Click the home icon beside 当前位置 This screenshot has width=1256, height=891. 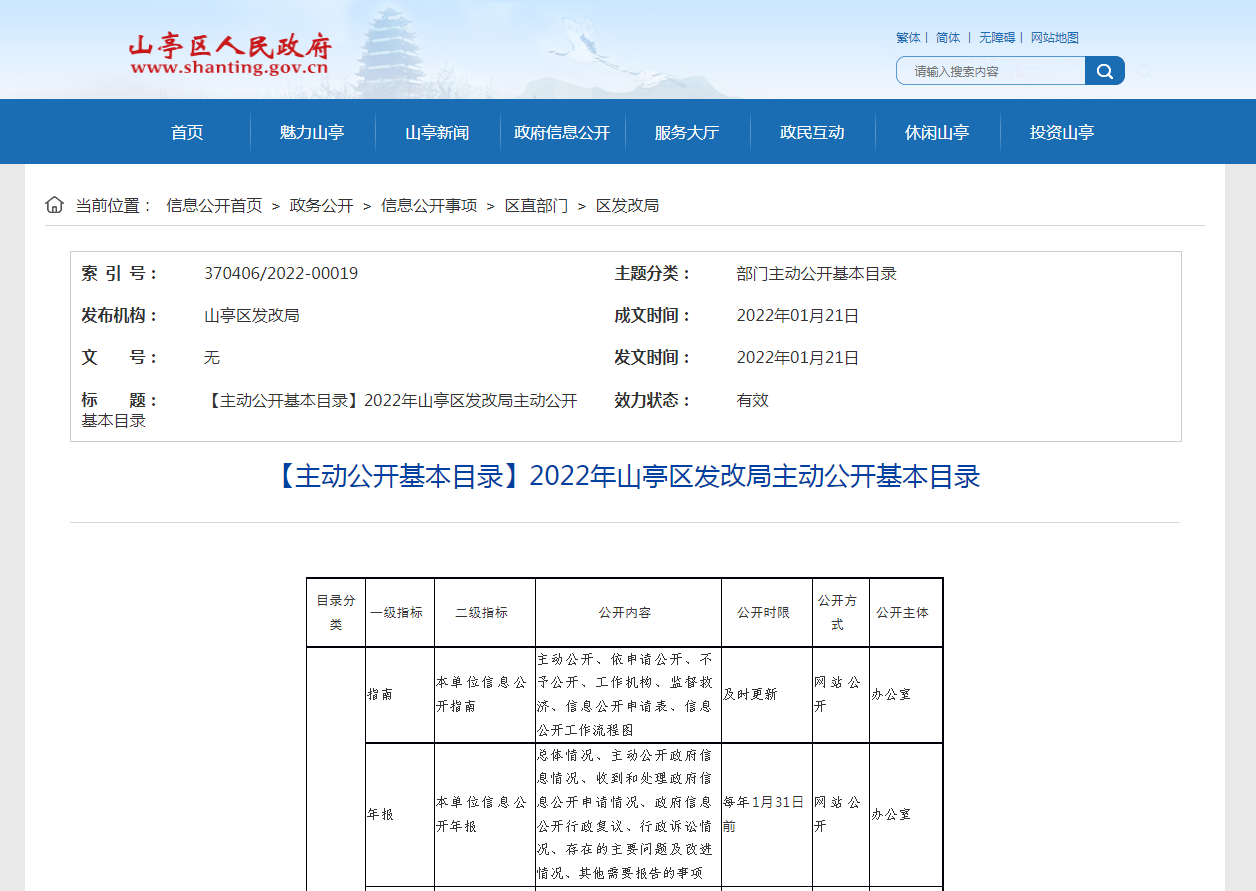(54, 205)
